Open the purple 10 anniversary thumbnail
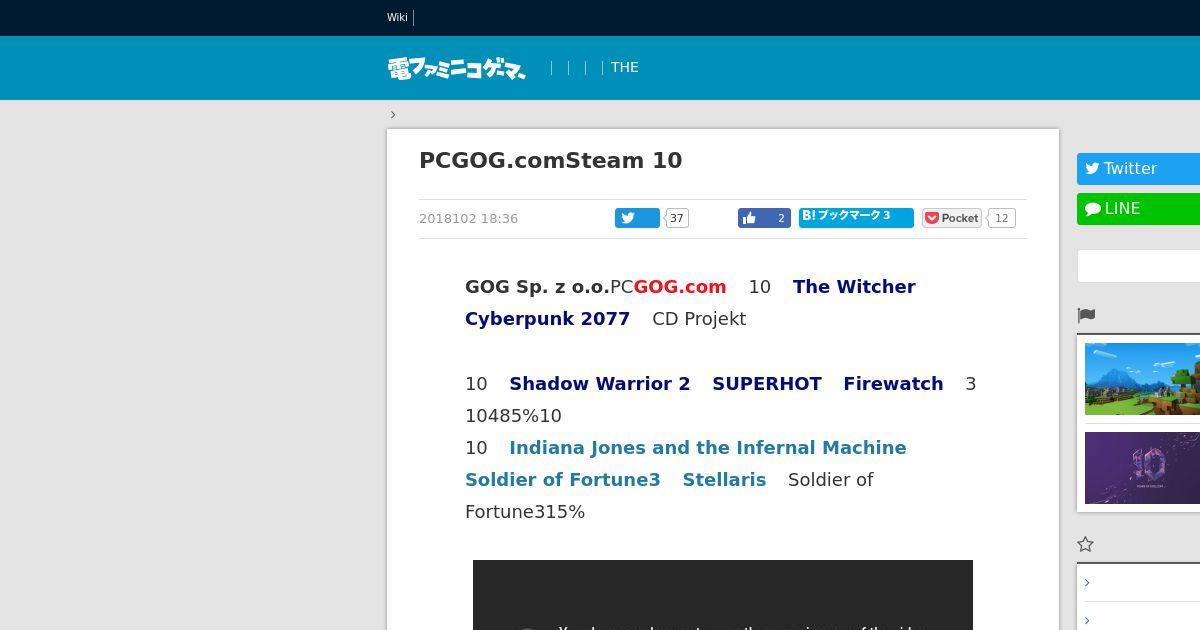This screenshot has height=630, width=1200. (1142, 468)
